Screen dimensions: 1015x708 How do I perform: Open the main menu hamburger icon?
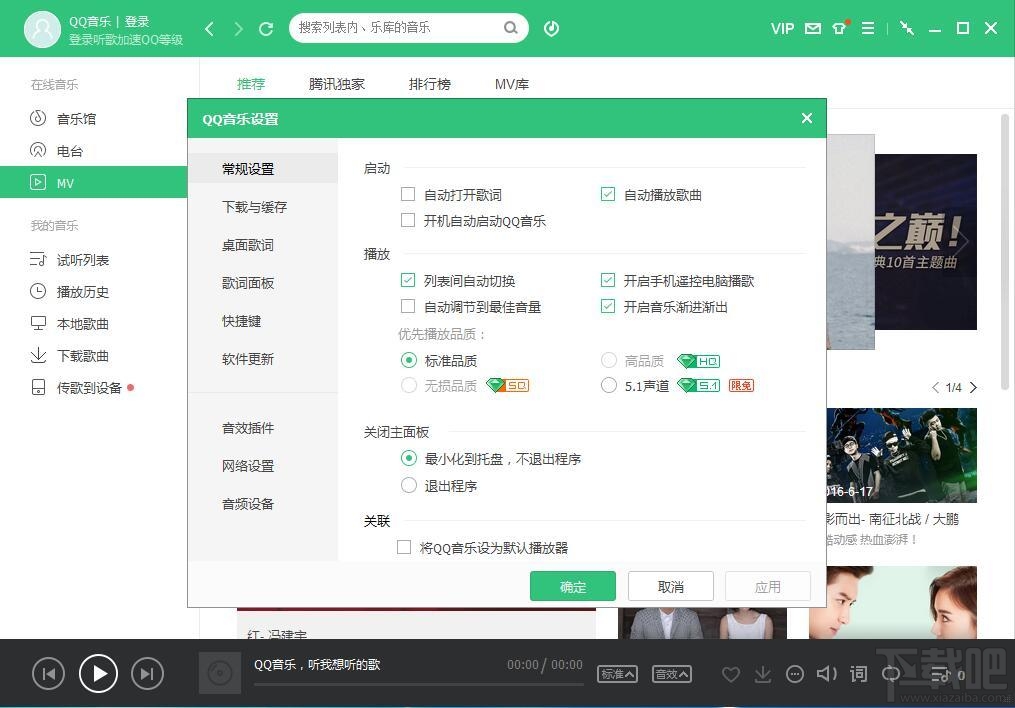pyautogui.click(x=868, y=28)
